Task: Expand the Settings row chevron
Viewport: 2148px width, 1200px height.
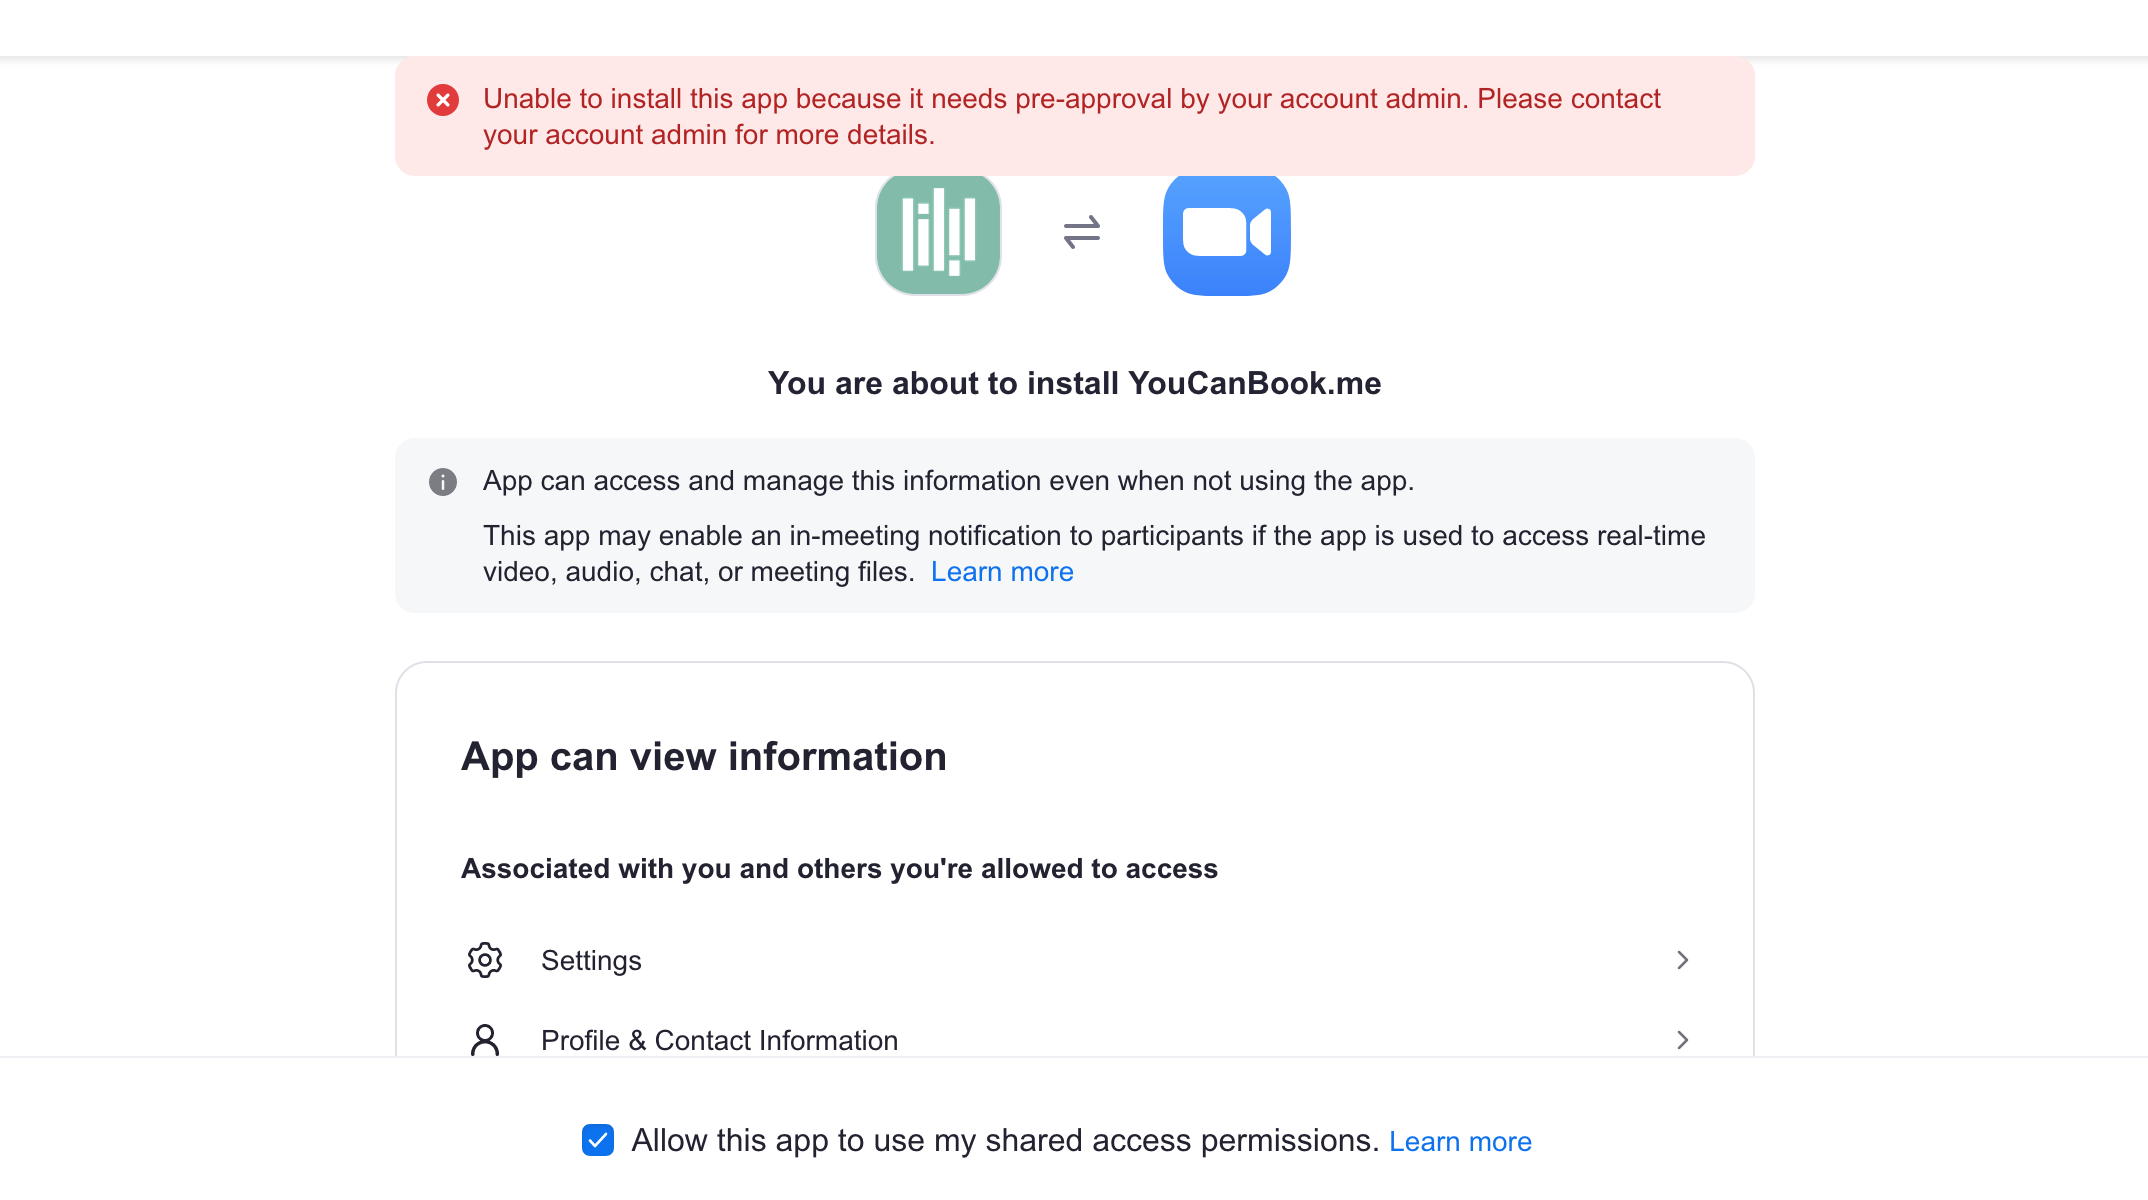Action: coord(1682,960)
